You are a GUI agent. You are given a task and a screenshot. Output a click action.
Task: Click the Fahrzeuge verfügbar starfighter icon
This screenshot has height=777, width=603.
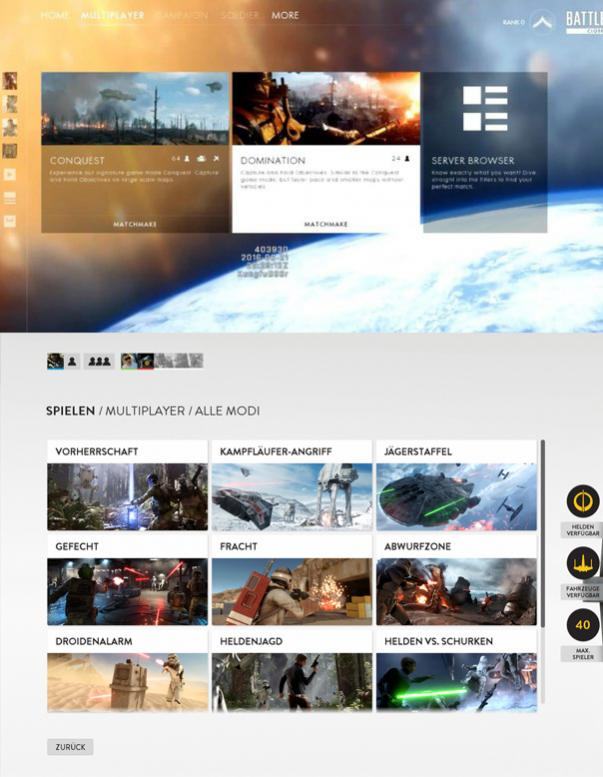583,563
